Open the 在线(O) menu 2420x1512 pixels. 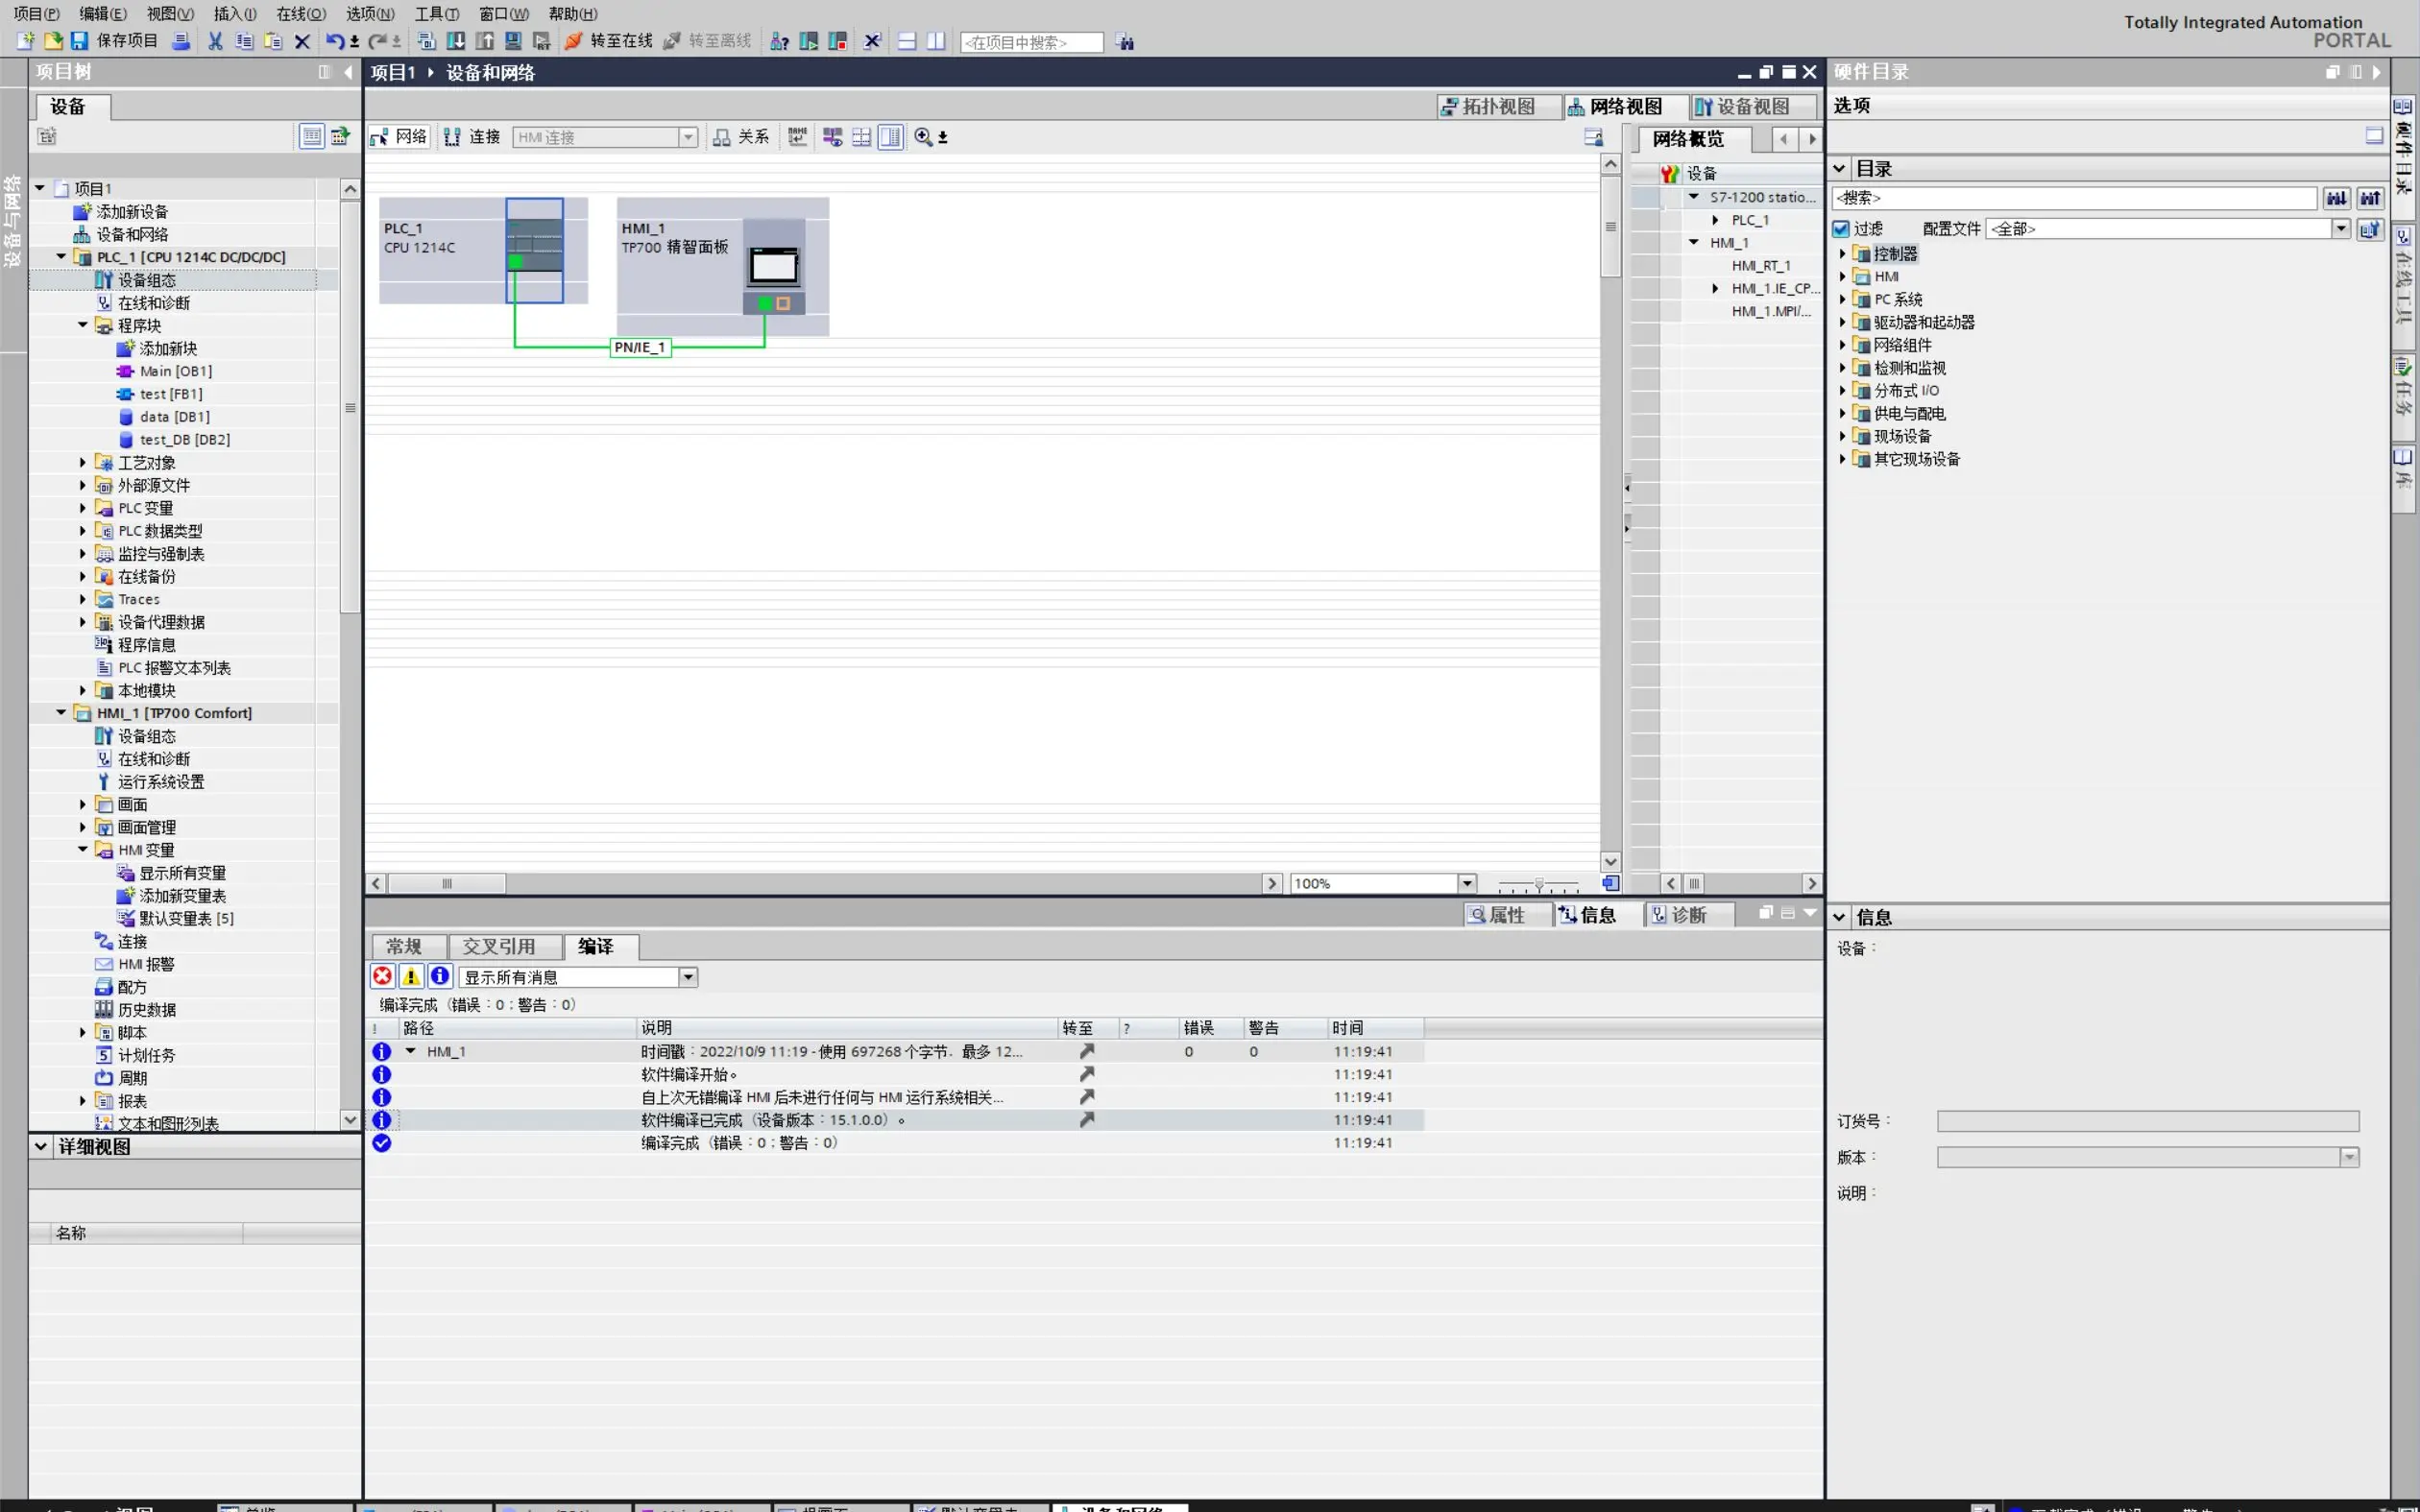click(x=301, y=13)
